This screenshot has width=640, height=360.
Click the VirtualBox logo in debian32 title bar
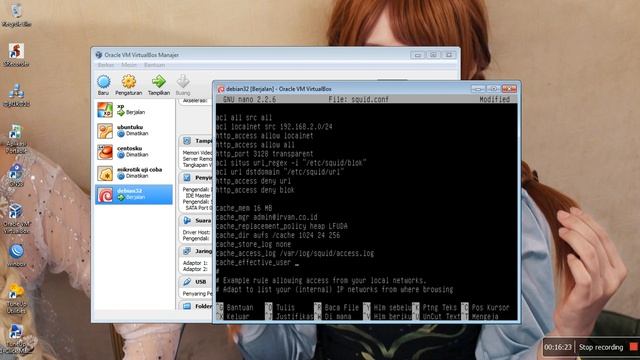tap(221, 89)
